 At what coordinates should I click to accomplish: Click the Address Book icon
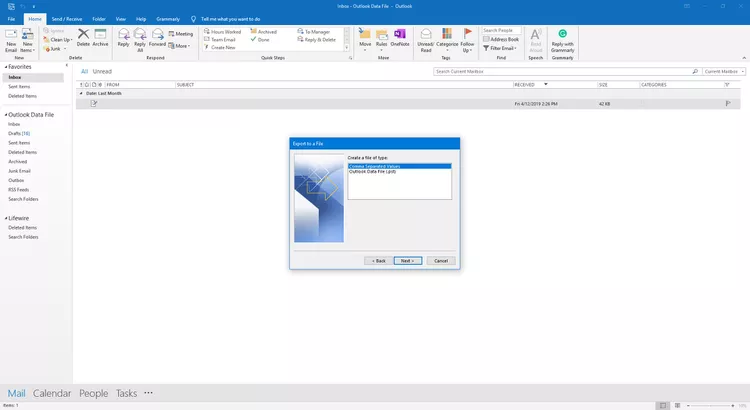tap(486, 39)
